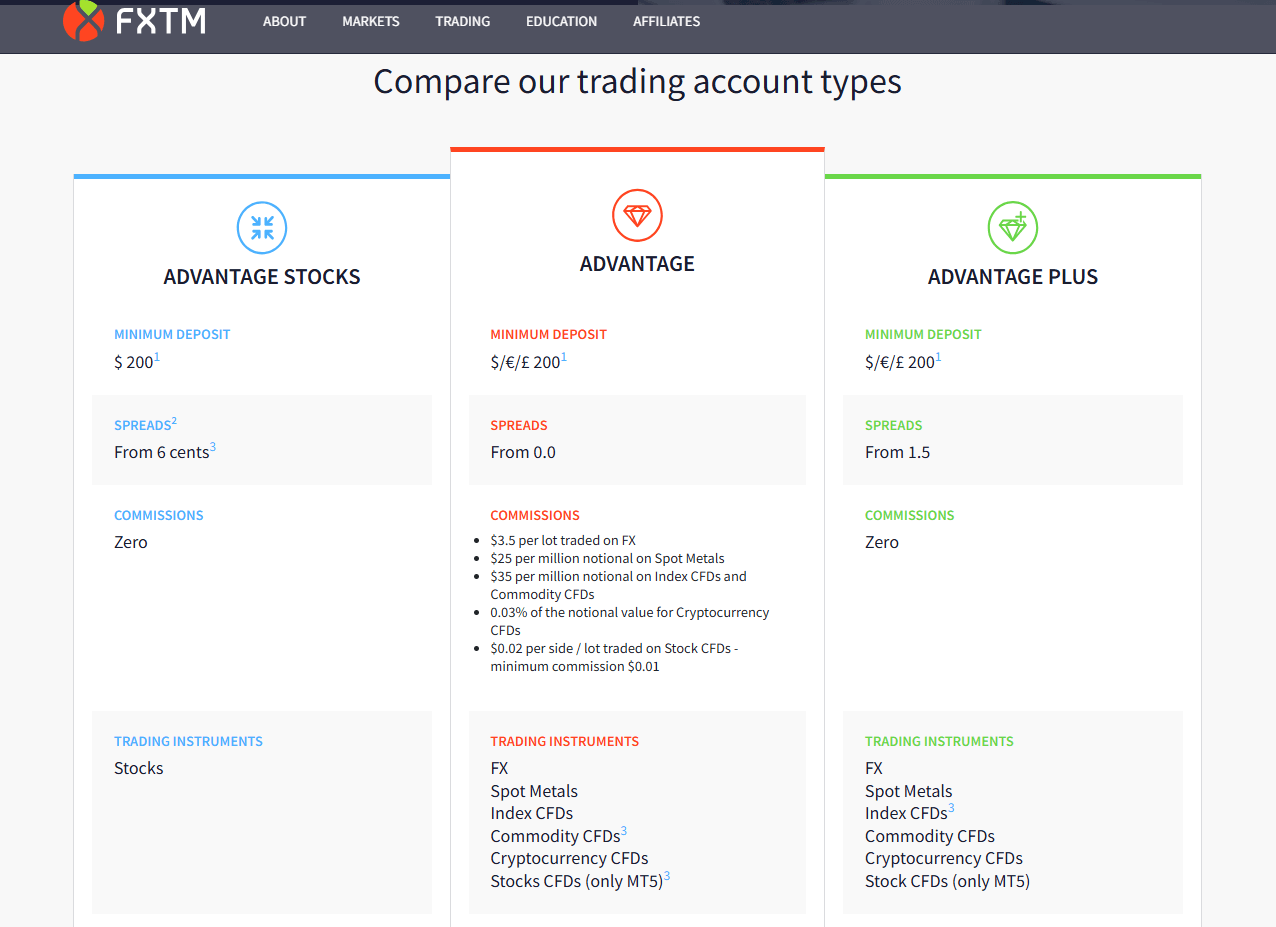
Task: Click footnote 1 next to $ 200
Action: (157, 357)
